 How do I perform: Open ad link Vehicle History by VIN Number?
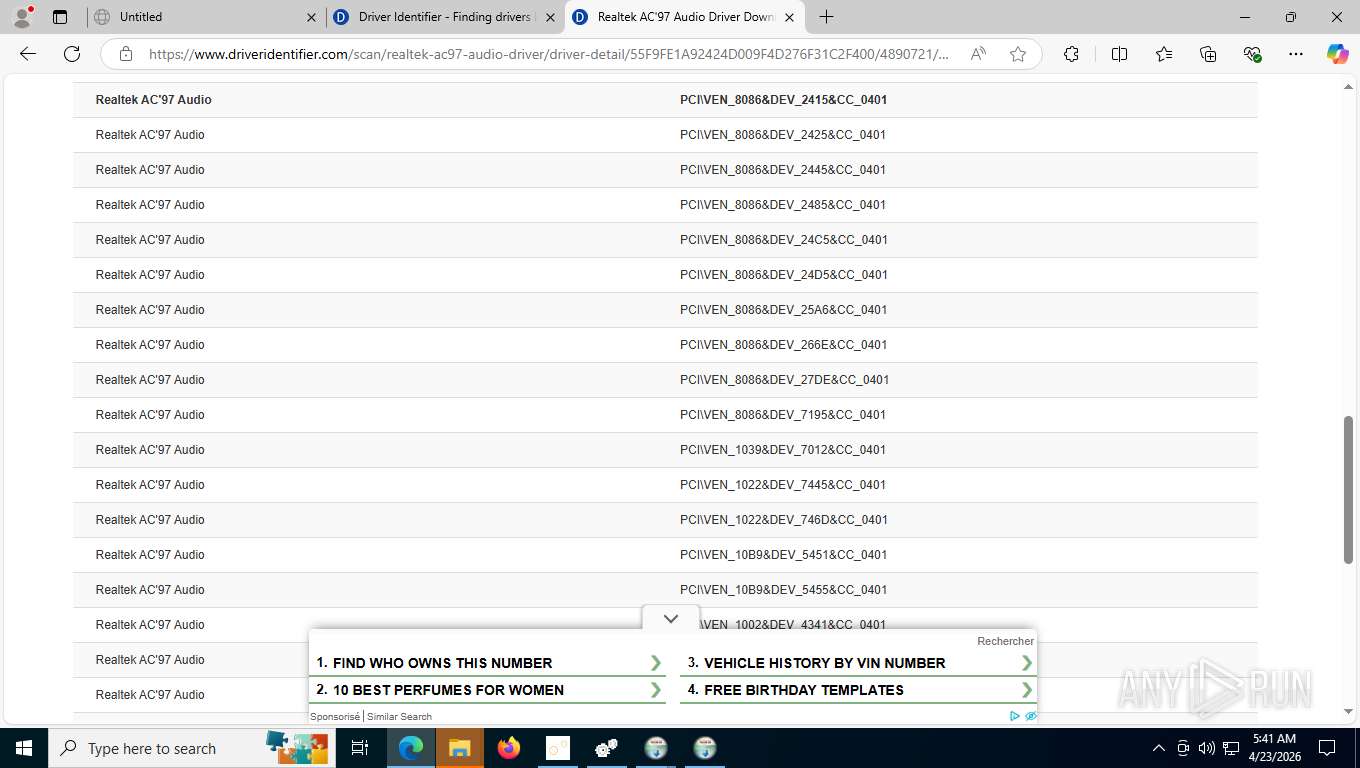click(859, 663)
